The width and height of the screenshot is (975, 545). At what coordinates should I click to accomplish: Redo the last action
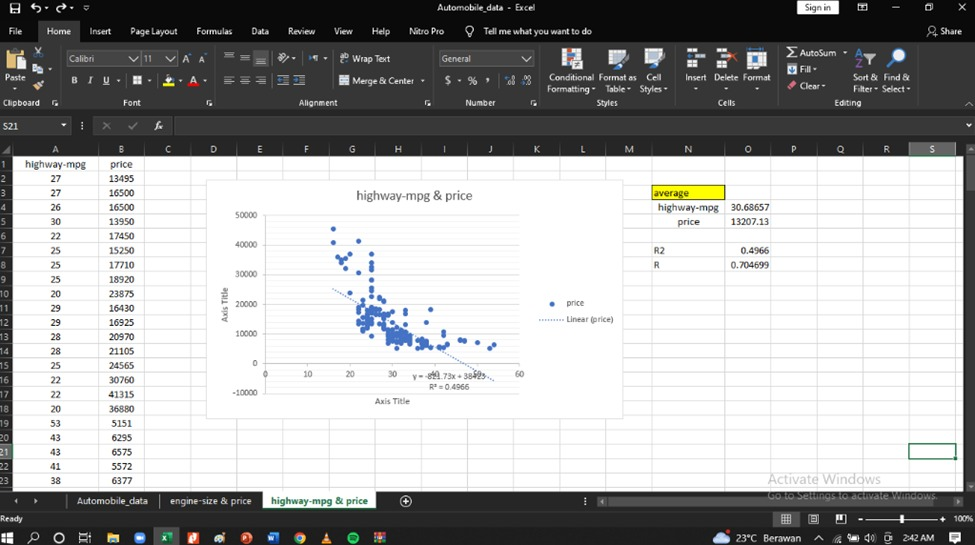pyautogui.click(x=60, y=8)
